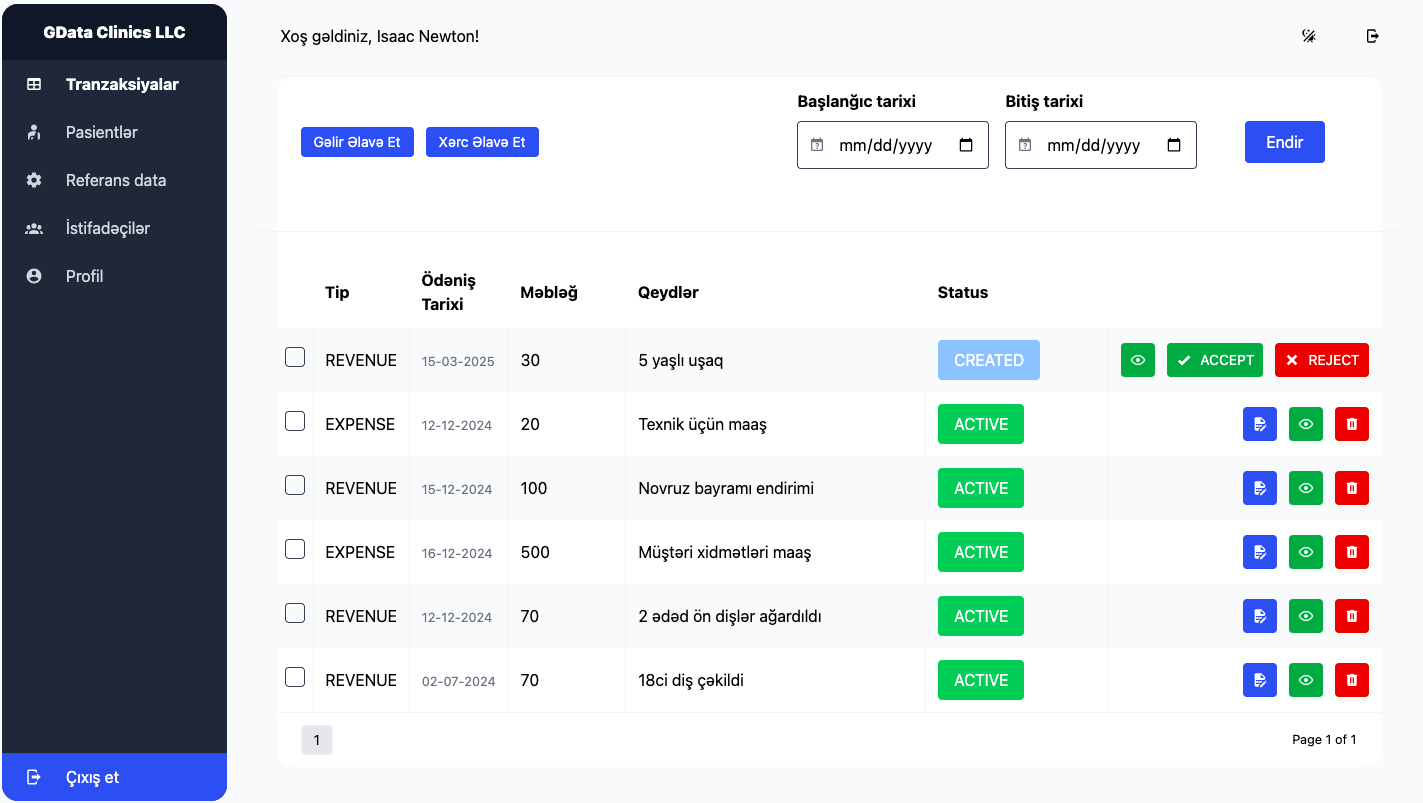Viewport: 1423px width, 803px height.
Task: Click edit icon for Texnik üçün maaş row
Action: tap(1260, 424)
